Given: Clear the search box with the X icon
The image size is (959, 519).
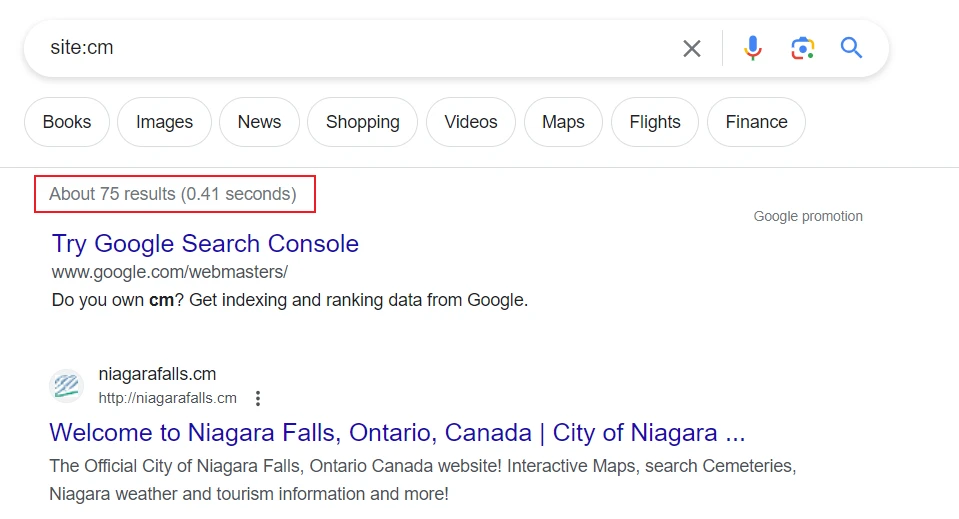Looking at the screenshot, I should (x=691, y=48).
